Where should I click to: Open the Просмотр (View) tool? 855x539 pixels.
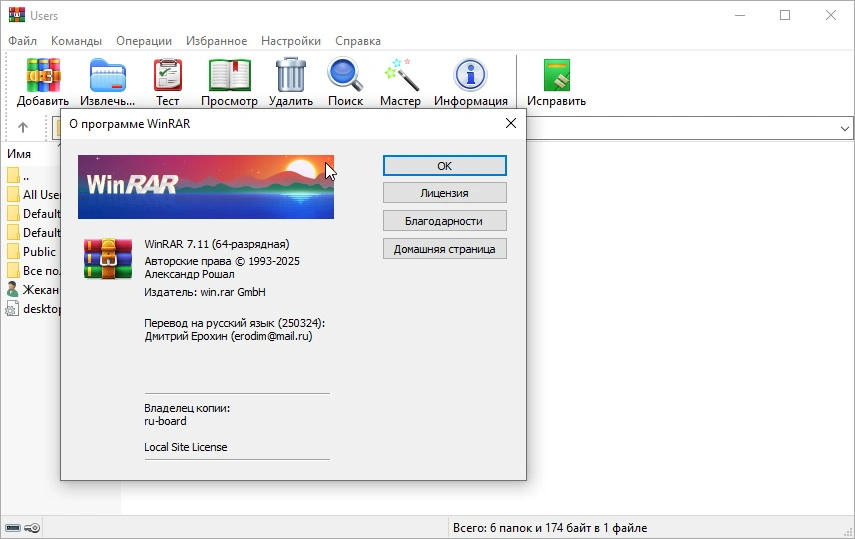[x=229, y=82]
